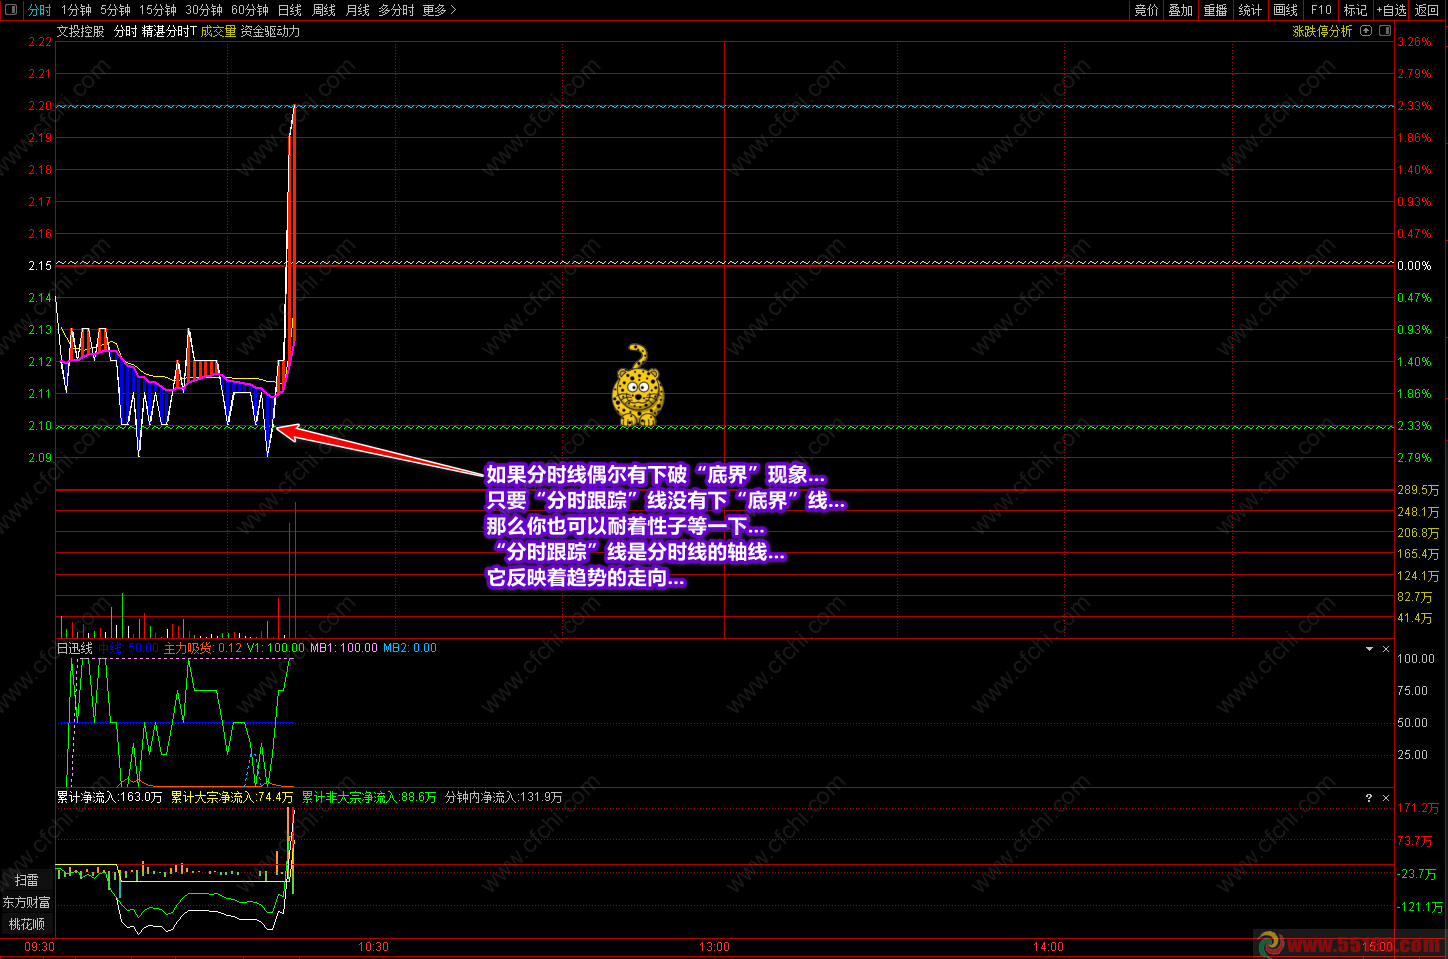This screenshot has height=959, width=1448.
Task: Switch to the 分时 period tab
Action: click(39, 10)
